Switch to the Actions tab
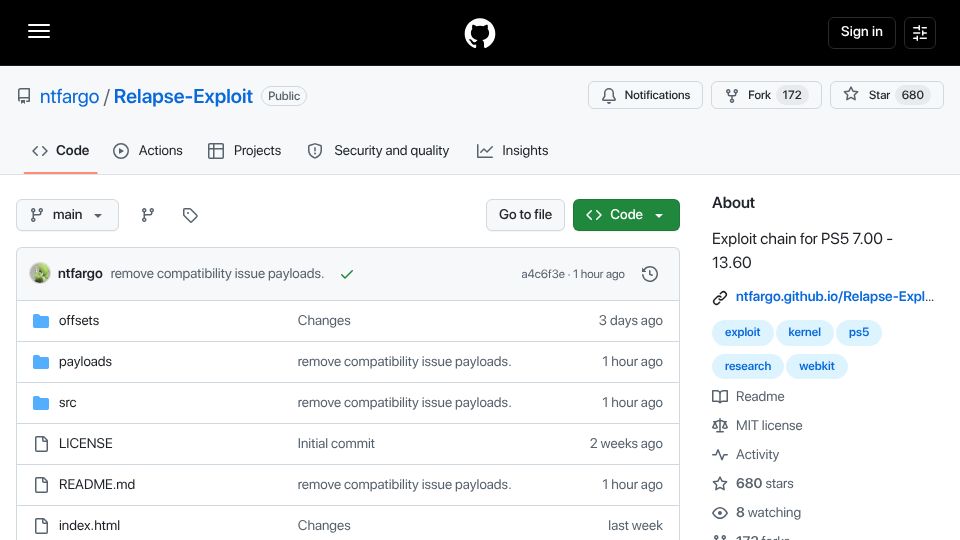The width and height of the screenshot is (960, 540). pyautogui.click(x=148, y=151)
